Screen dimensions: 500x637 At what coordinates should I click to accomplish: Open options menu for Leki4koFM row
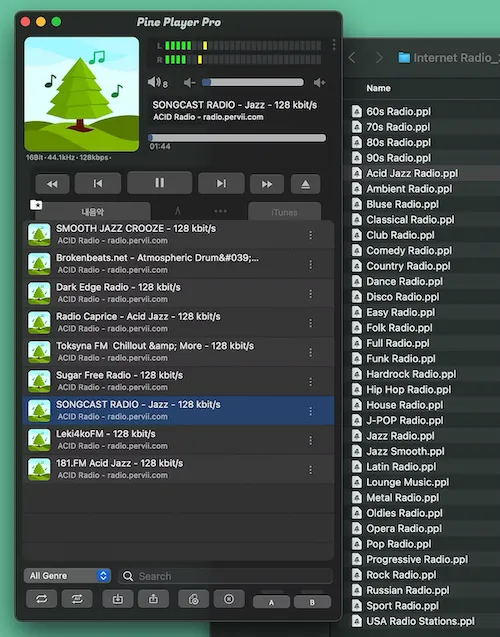coord(311,440)
